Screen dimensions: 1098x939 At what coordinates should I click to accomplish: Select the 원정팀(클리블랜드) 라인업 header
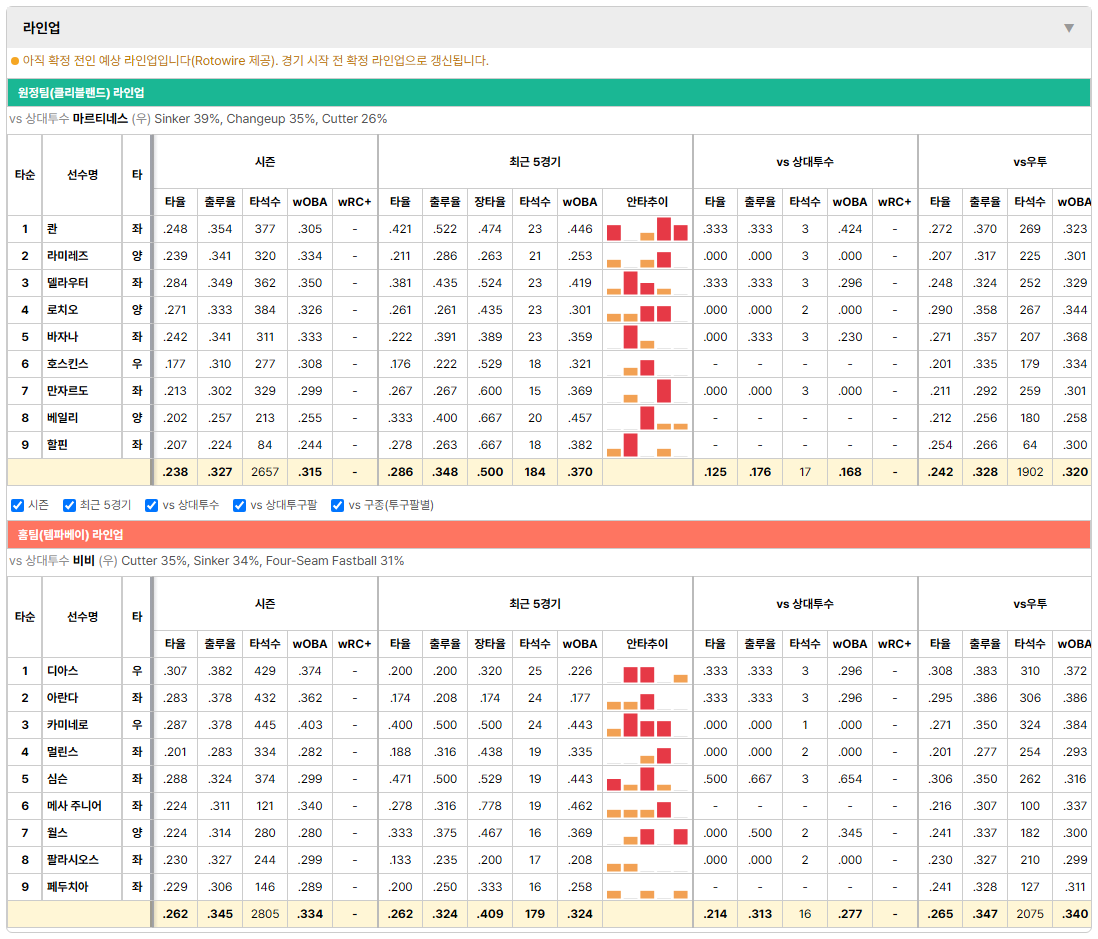(x=549, y=92)
